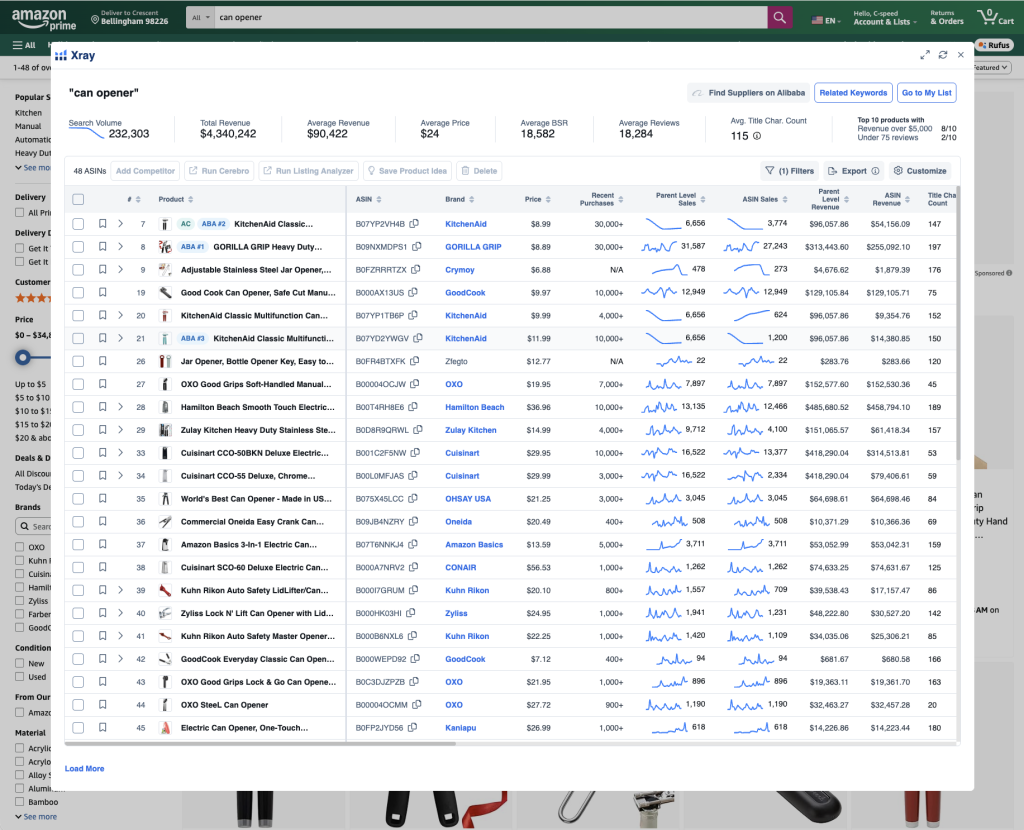The height and width of the screenshot is (830, 1024).
Task: Open filters with the funnel Filters button
Action: coord(789,171)
